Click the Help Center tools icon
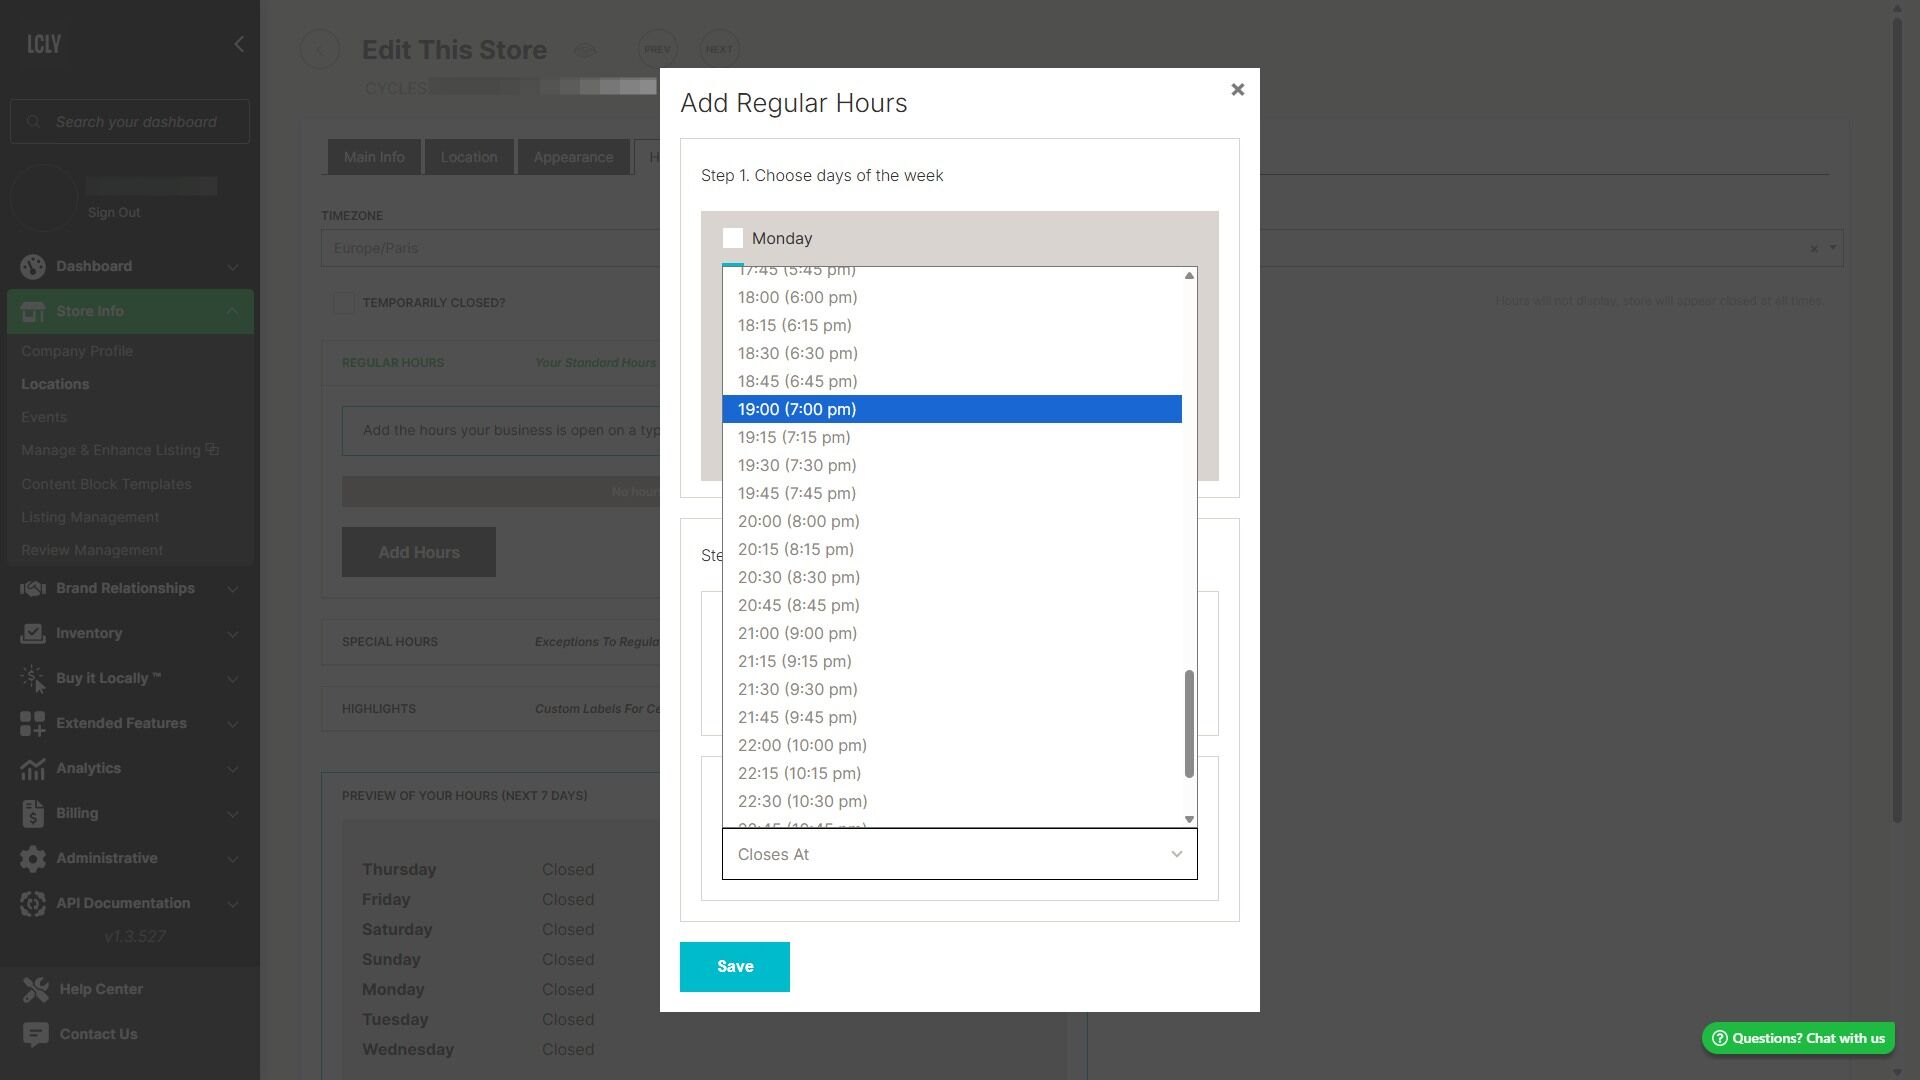1920x1080 pixels. click(36, 989)
